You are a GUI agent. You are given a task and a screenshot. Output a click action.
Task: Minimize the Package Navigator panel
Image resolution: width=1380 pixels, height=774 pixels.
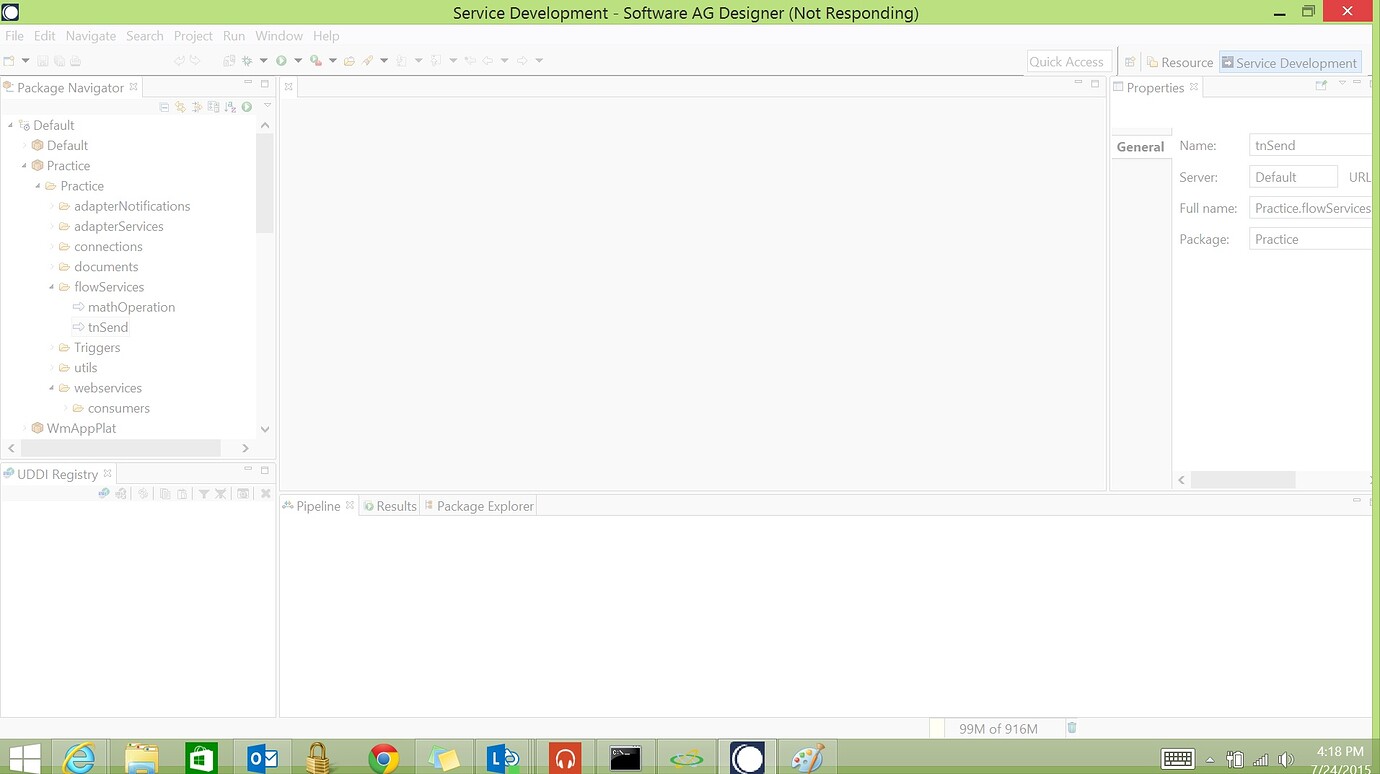[x=248, y=83]
